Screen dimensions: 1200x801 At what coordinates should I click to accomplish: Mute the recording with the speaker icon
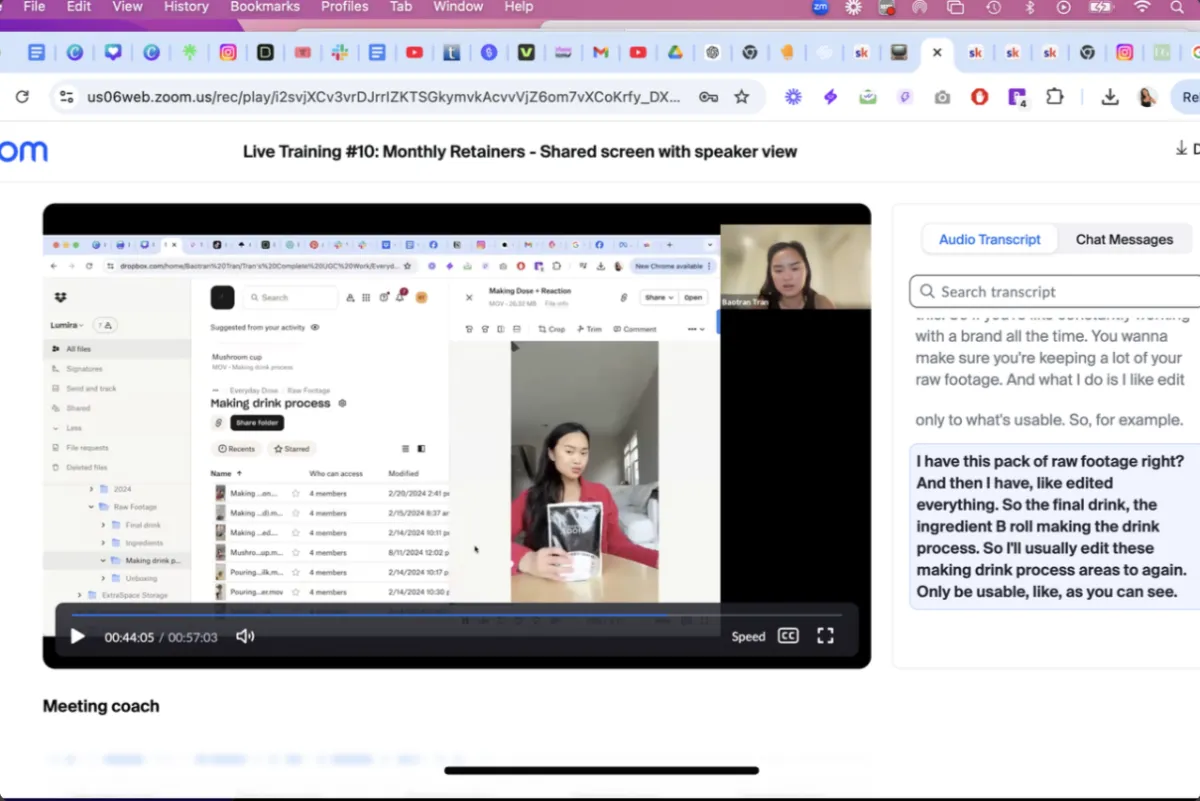pos(245,636)
